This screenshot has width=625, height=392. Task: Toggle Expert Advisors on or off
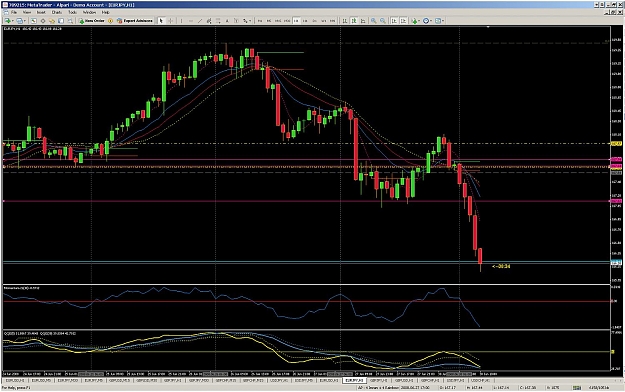[x=134, y=21]
